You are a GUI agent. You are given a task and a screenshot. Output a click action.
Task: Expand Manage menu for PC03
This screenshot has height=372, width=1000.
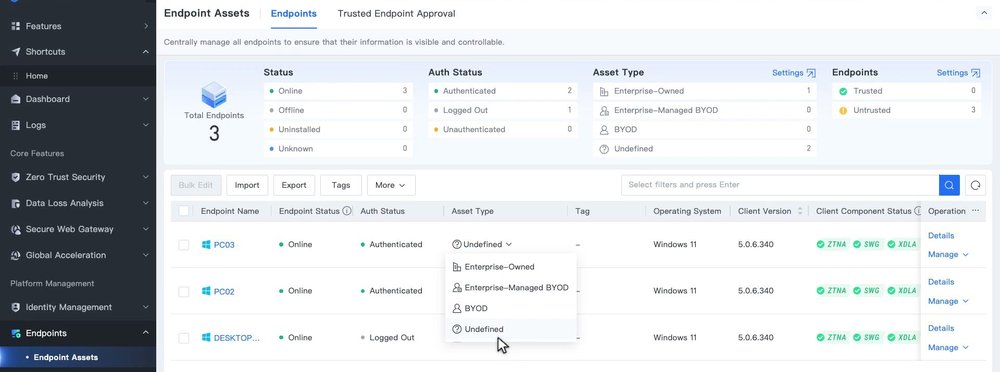pos(948,255)
